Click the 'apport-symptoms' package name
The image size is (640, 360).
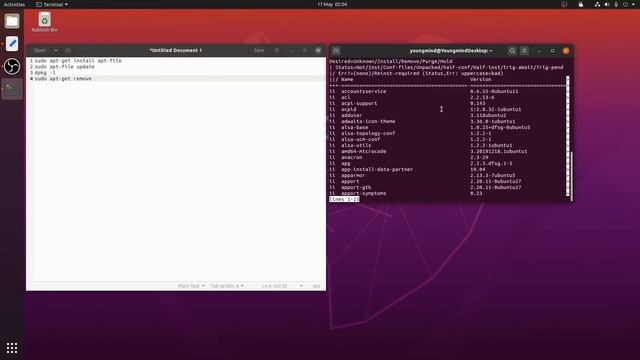coord(364,193)
